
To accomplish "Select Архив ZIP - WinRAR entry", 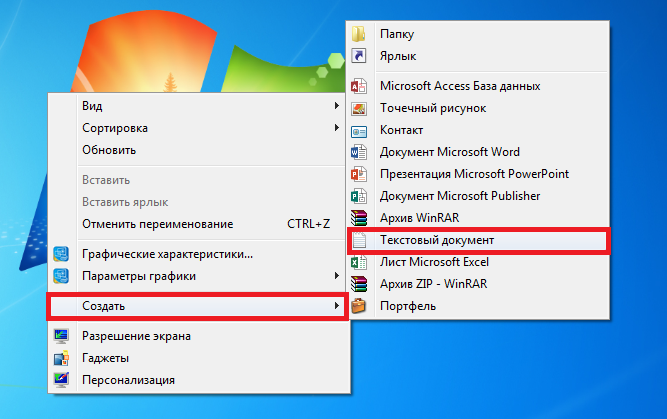I will tap(478, 284).
